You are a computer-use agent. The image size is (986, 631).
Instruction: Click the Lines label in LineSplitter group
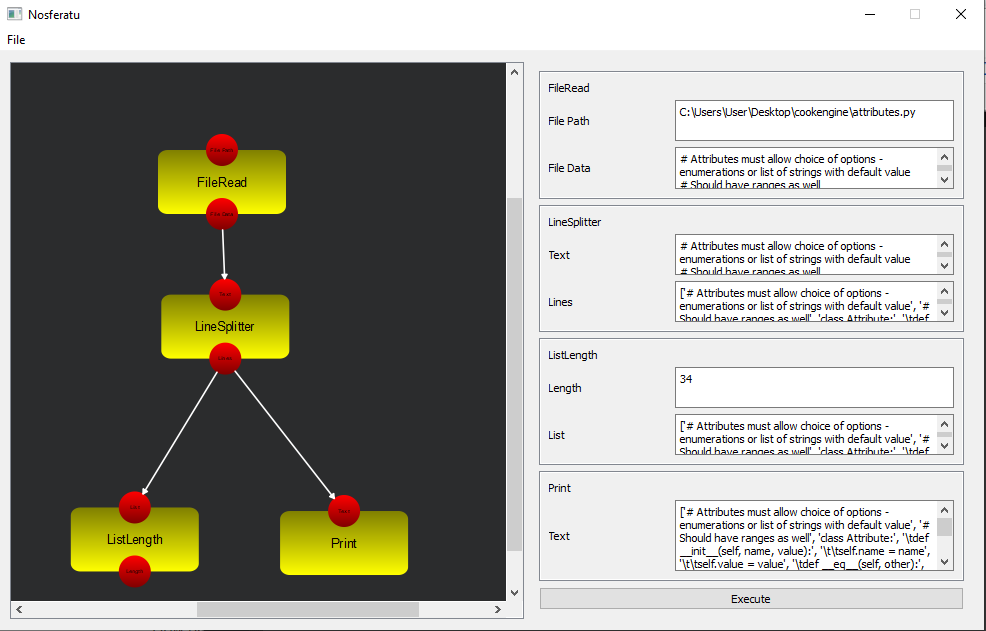560,302
